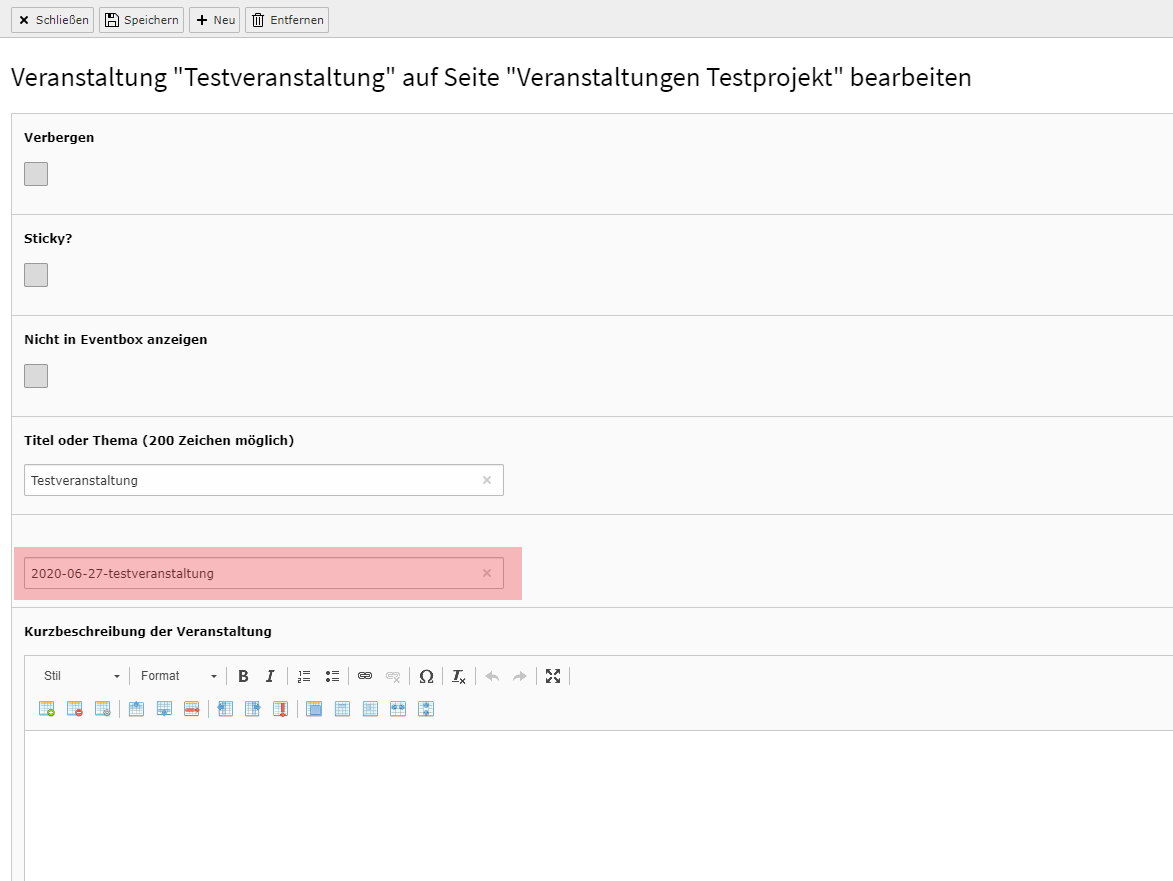
Task: Delete the event via Entfernen
Action: (287, 20)
